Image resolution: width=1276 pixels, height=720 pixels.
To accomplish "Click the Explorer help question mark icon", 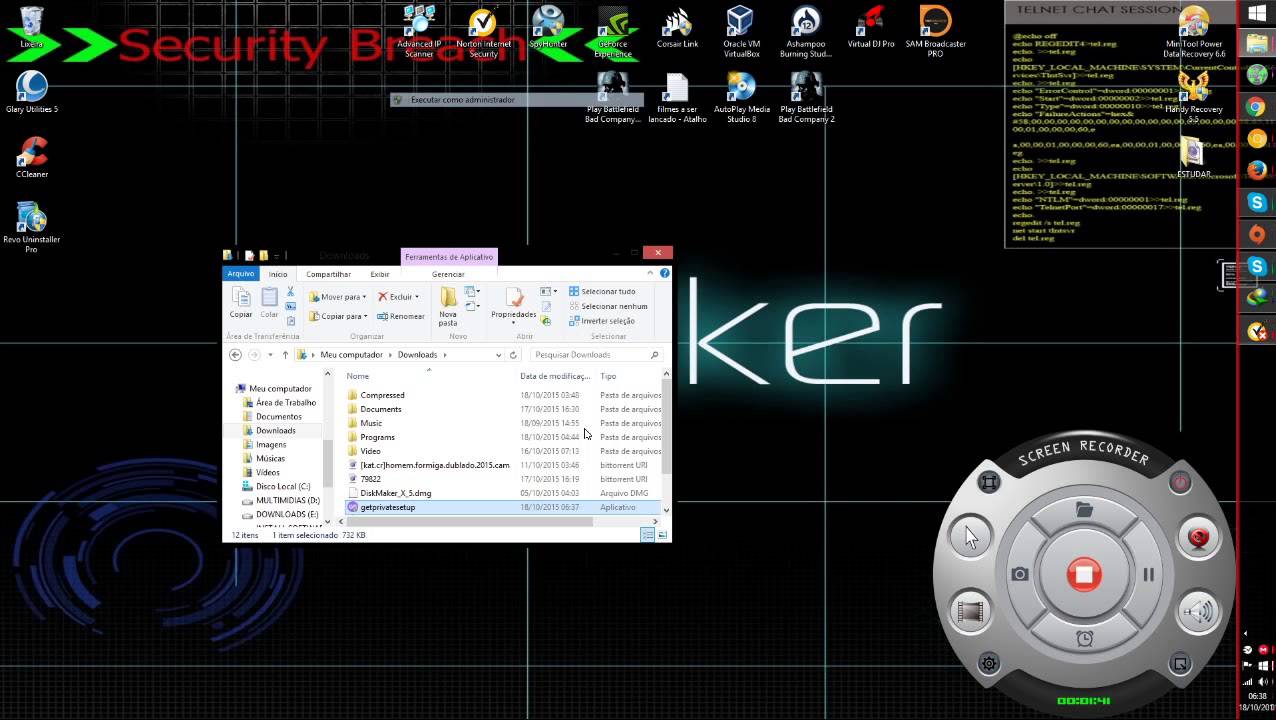I will pos(664,273).
